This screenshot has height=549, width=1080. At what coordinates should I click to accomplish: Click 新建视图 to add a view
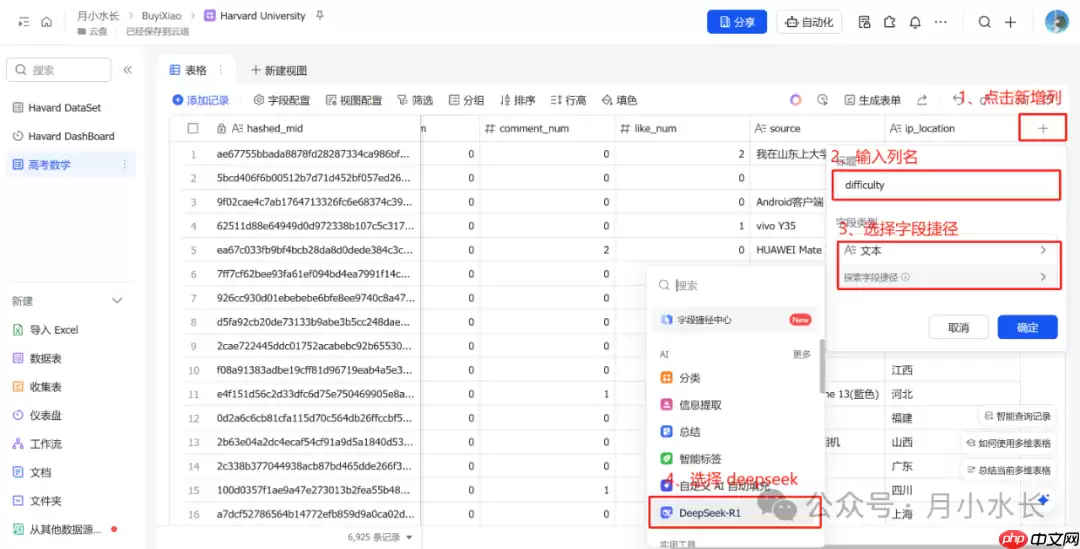pos(279,70)
